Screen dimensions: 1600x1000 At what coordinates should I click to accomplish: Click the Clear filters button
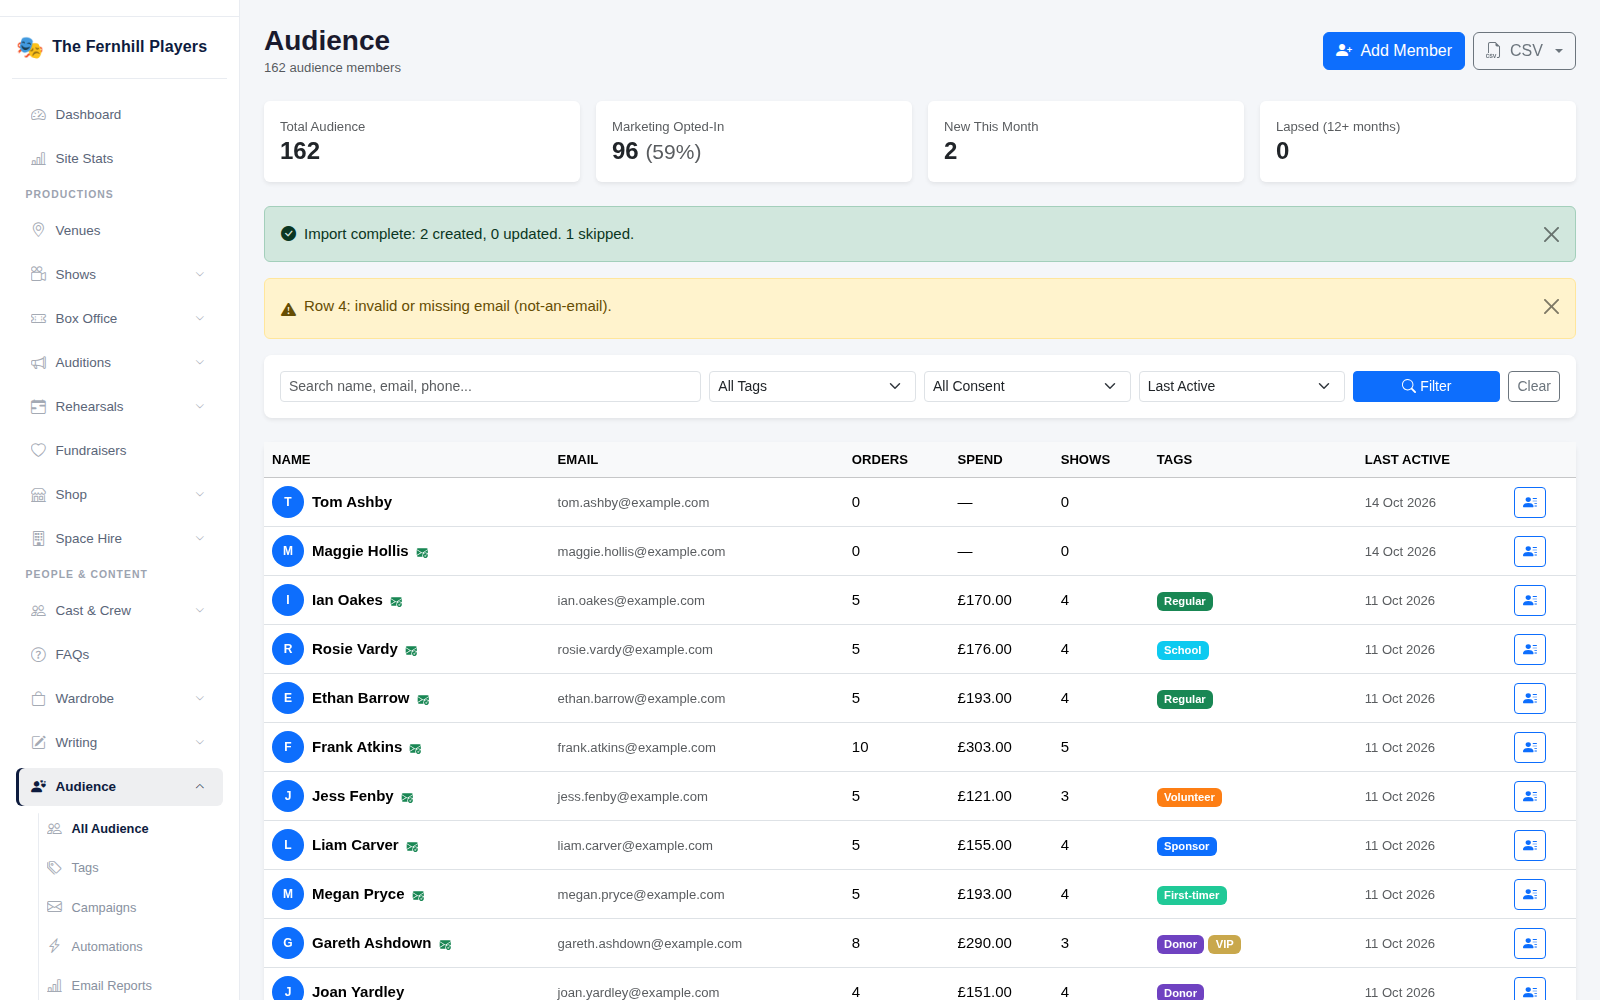(x=1534, y=387)
